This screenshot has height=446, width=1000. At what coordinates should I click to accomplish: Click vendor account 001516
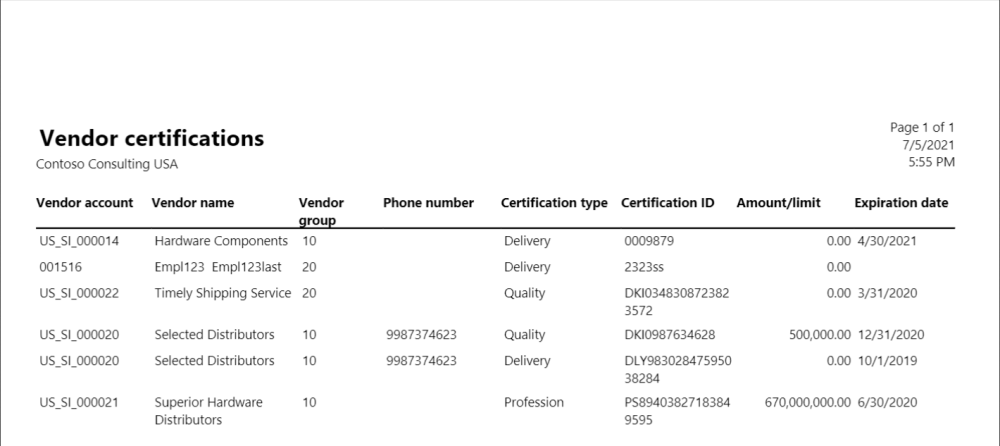pyautogui.click(x=59, y=267)
